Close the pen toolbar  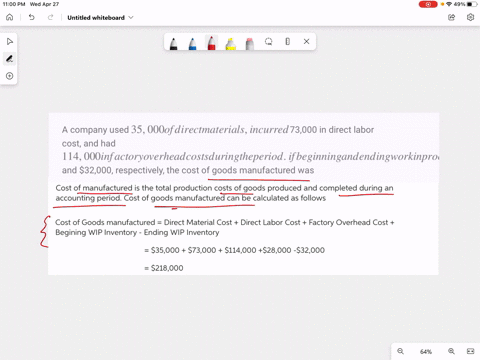306,42
